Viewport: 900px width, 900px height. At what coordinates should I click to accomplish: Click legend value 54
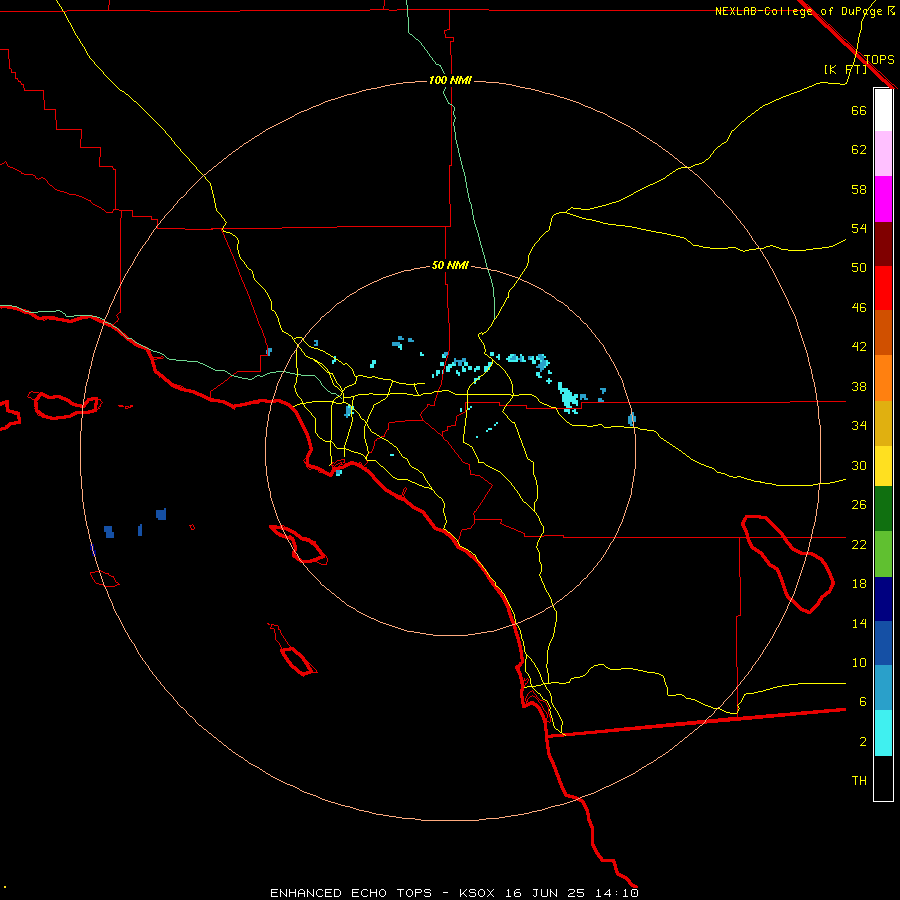coord(859,228)
